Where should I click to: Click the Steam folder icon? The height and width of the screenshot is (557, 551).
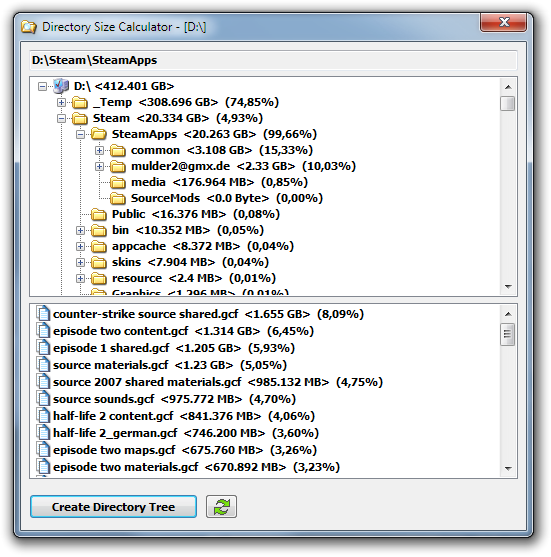(80, 119)
